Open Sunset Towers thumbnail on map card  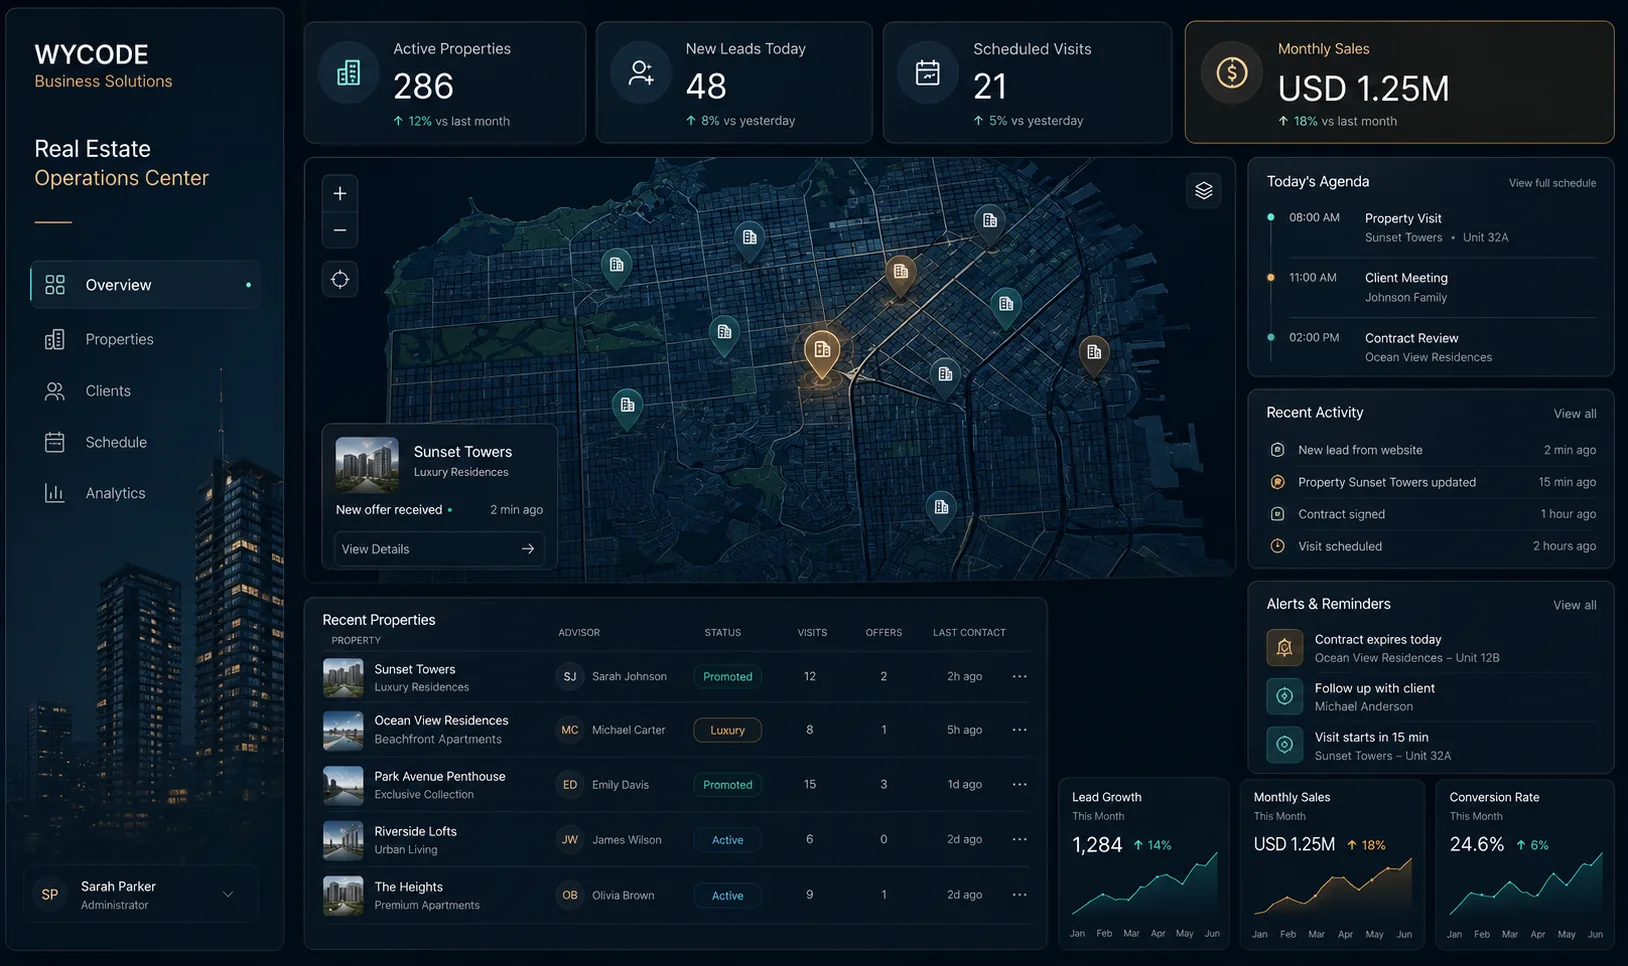click(367, 465)
